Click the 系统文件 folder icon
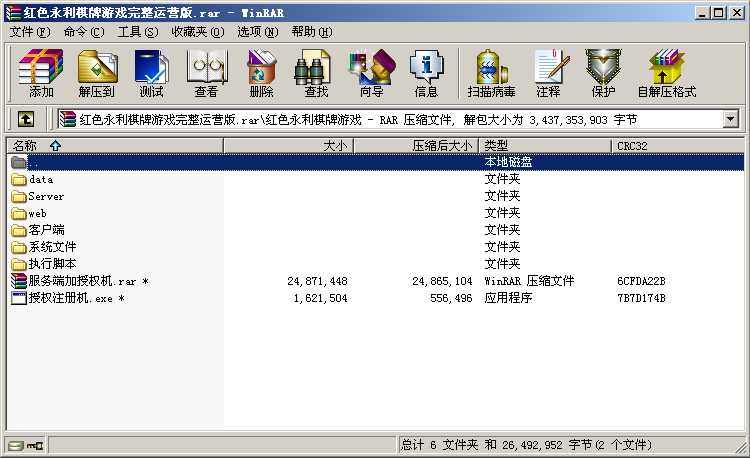This screenshot has width=750, height=458. (19, 247)
